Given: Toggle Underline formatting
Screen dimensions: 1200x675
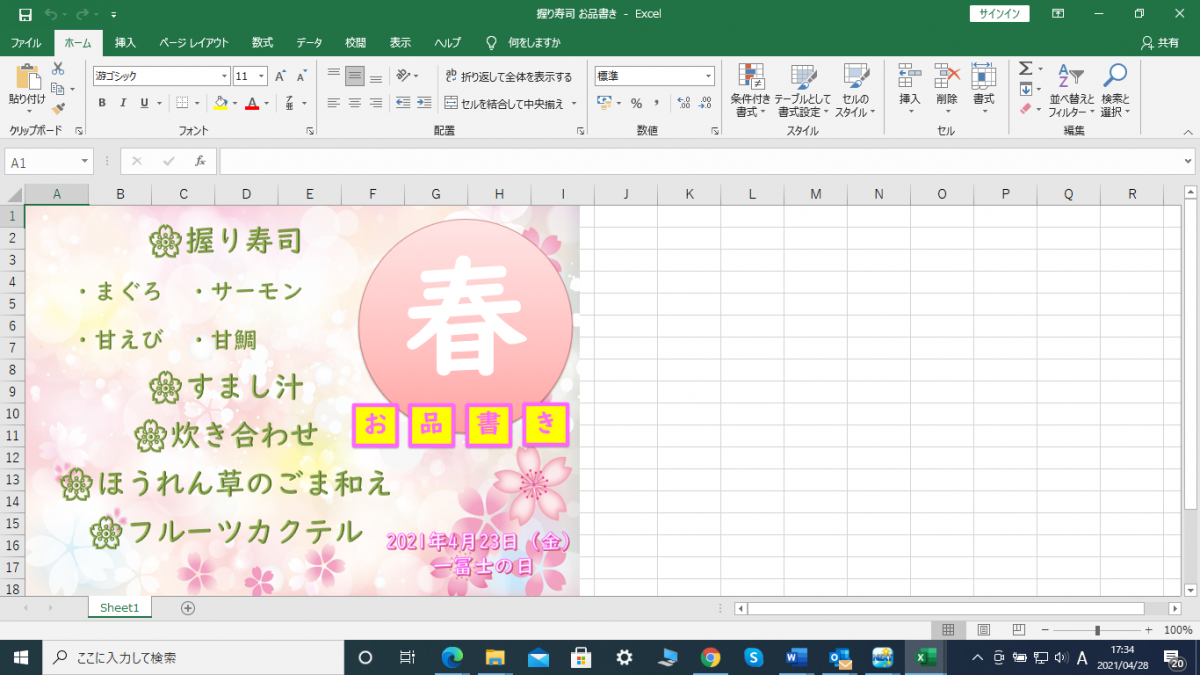Looking at the screenshot, I should [x=144, y=103].
